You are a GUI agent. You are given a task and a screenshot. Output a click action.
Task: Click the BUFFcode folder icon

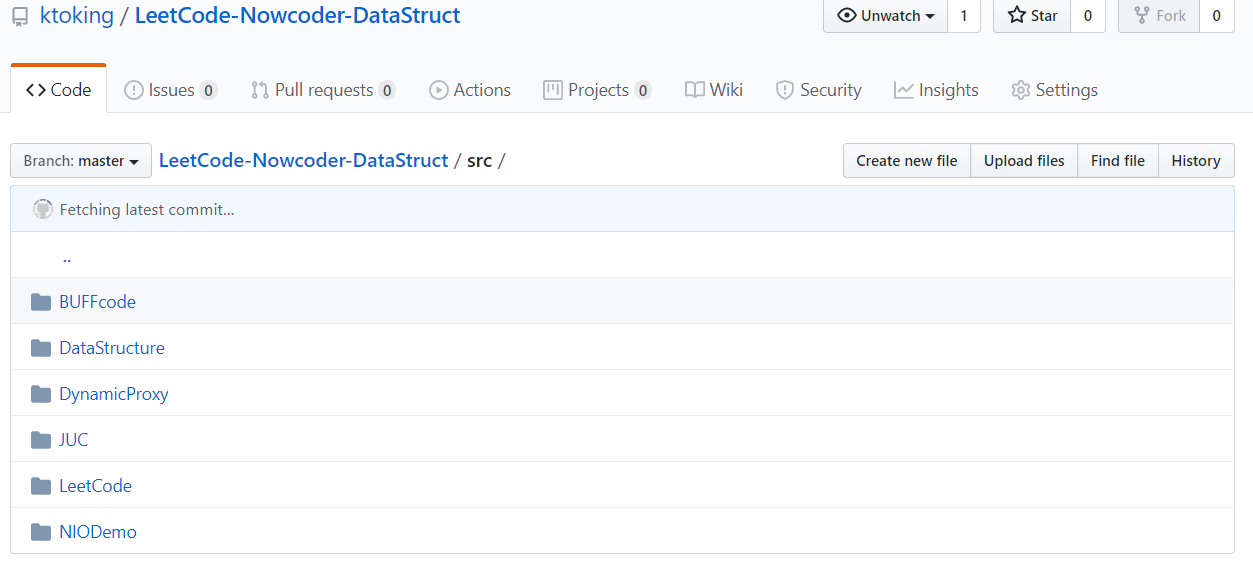[41, 302]
